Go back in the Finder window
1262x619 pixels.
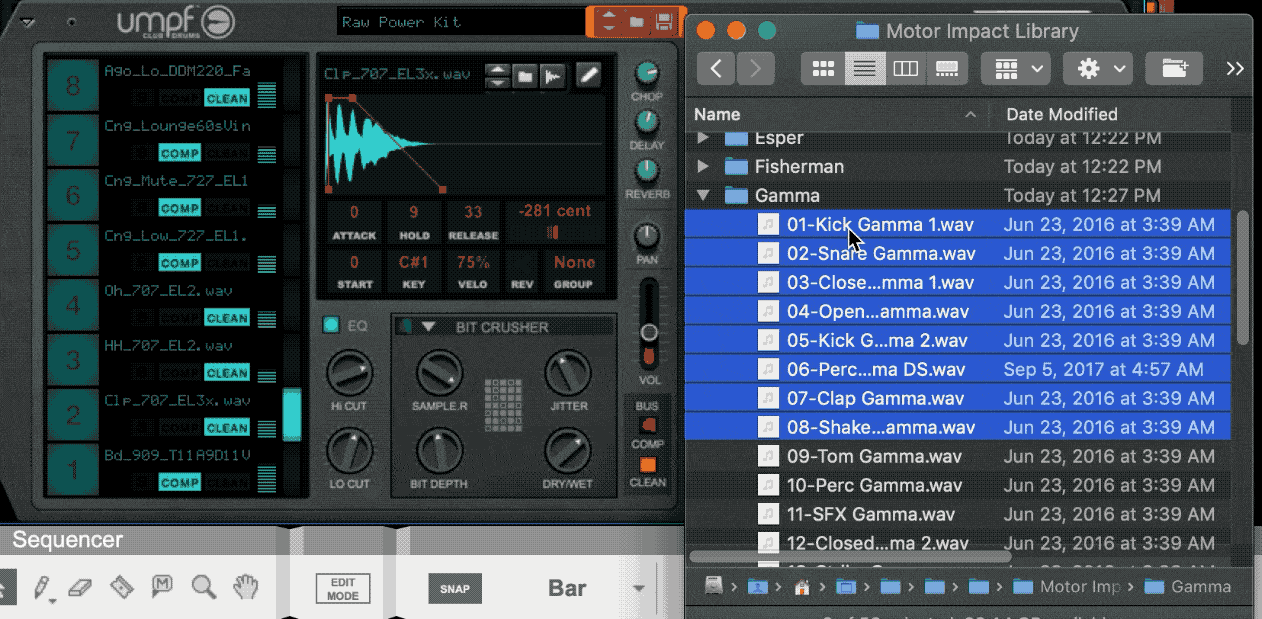point(716,68)
